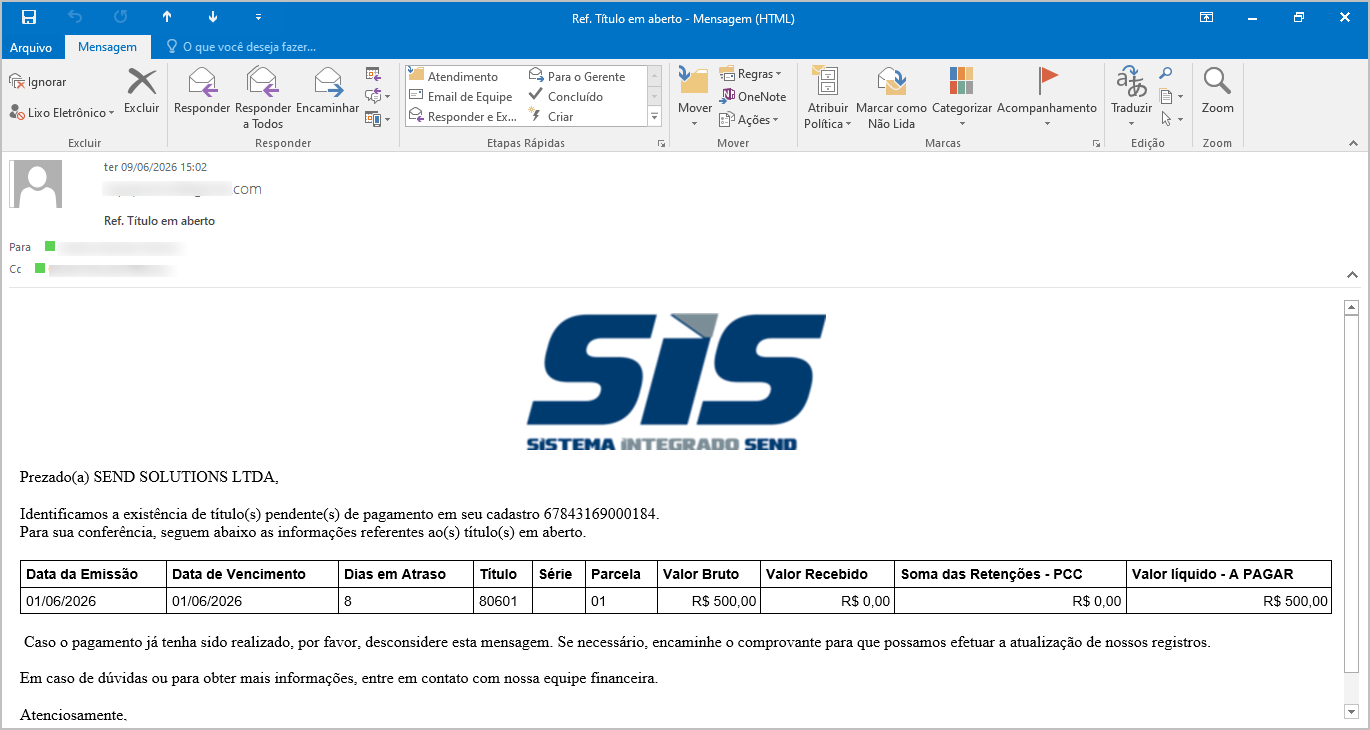Click the sender email address ending in com
This screenshot has width=1370, height=730.
pyautogui.click(x=183, y=189)
